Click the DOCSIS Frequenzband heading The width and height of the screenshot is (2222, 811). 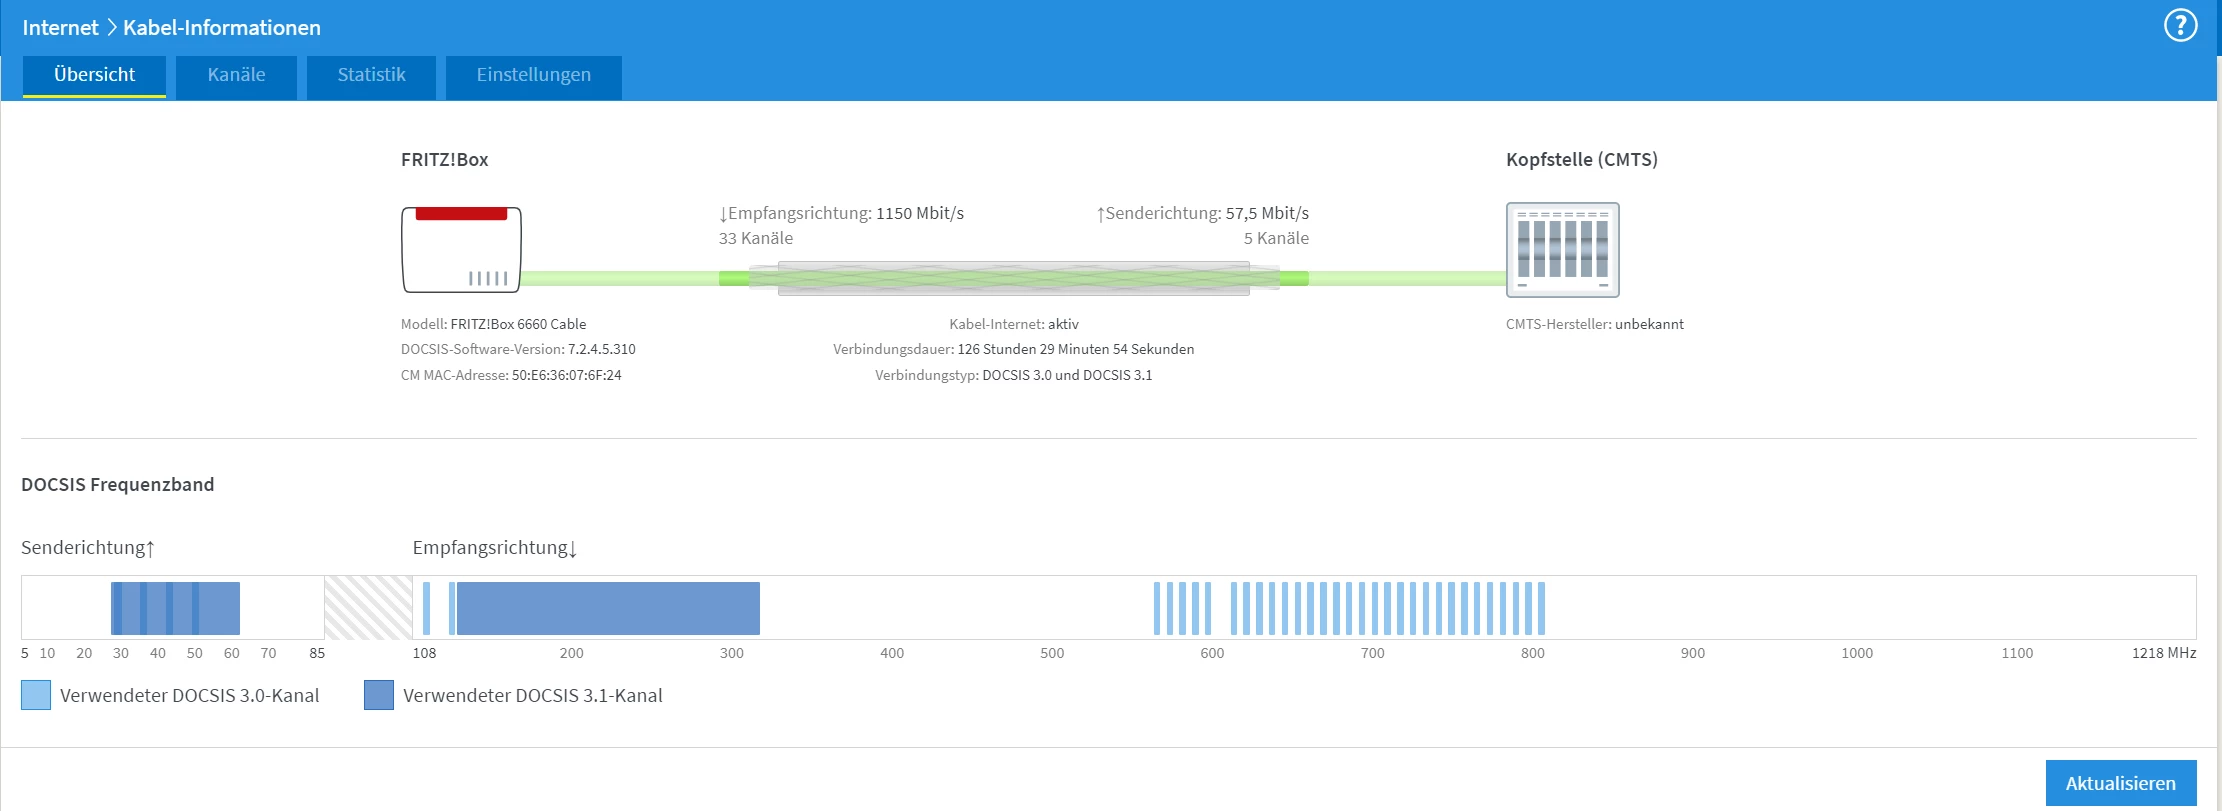pyautogui.click(x=118, y=485)
